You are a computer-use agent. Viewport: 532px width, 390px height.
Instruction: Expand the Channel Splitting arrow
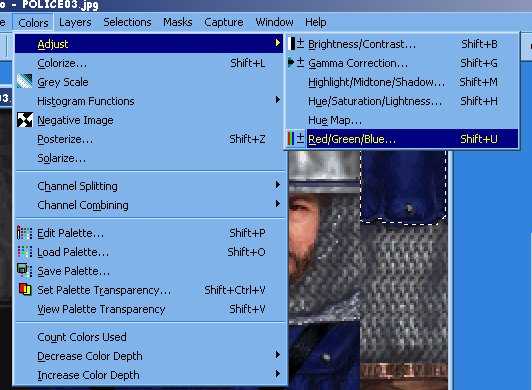(278, 185)
